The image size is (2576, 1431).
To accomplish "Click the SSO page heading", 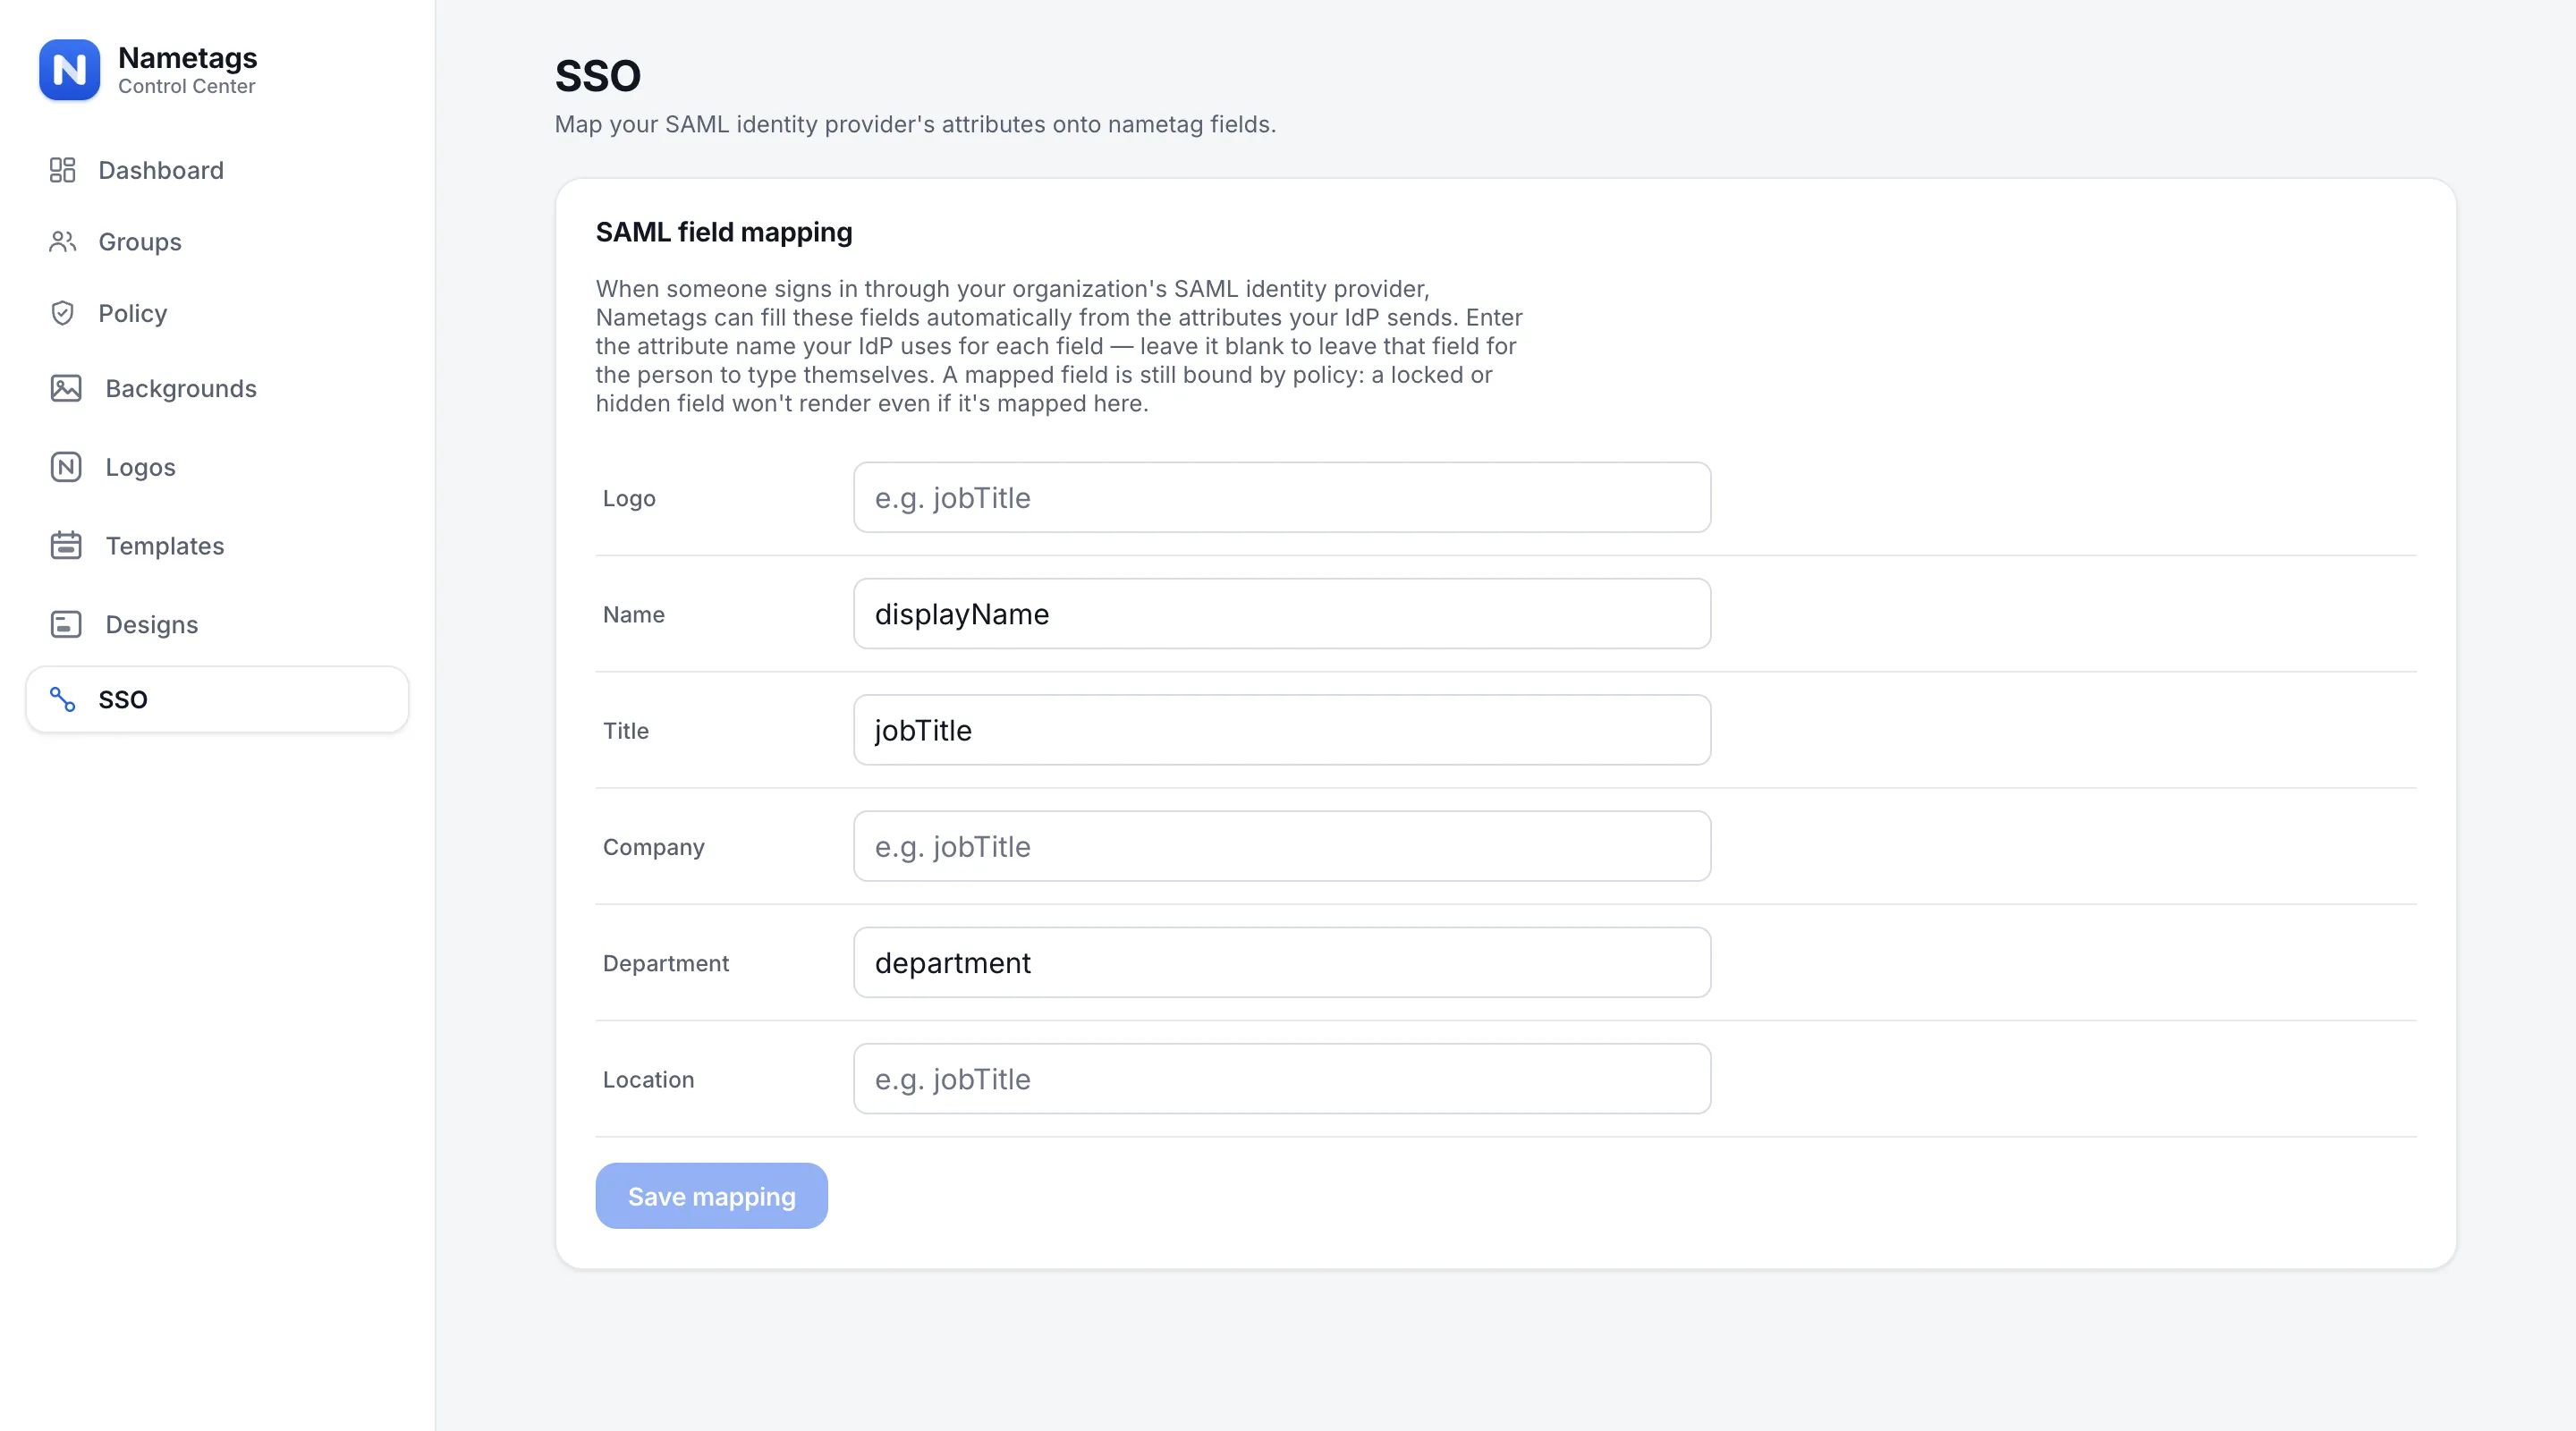I will coord(598,76).
